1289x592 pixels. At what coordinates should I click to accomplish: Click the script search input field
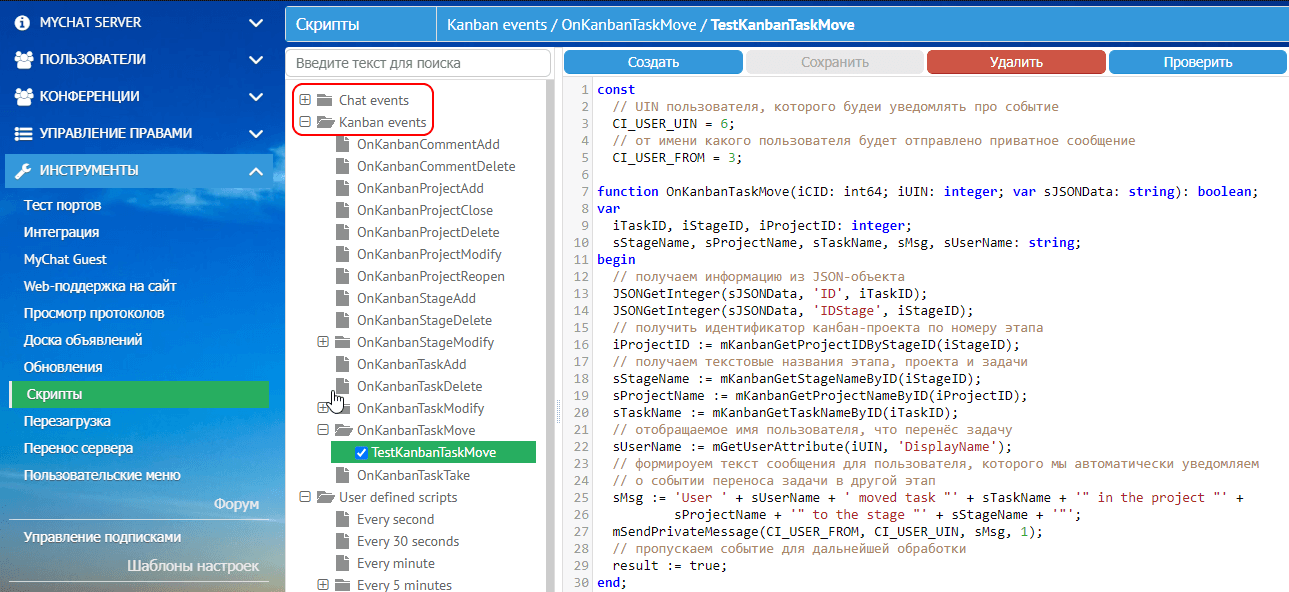point(419,62)
